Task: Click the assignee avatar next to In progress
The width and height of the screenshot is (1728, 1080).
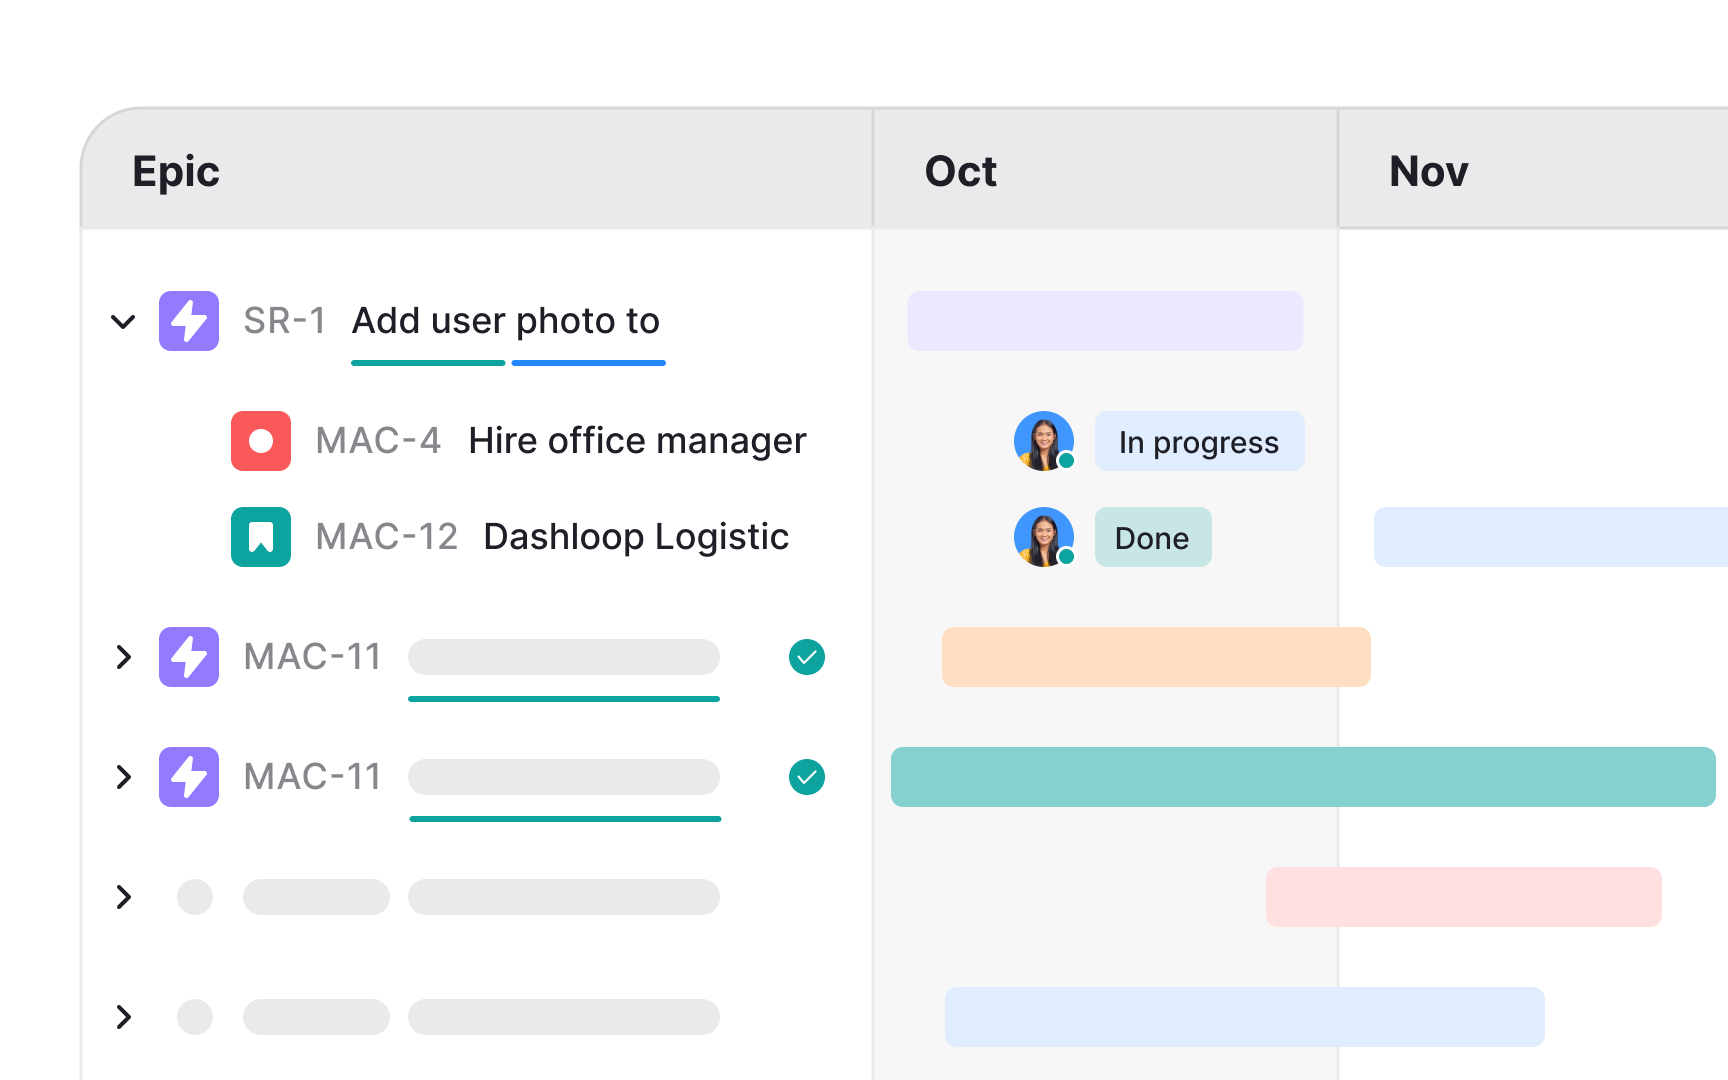Action: (1044, 441)
